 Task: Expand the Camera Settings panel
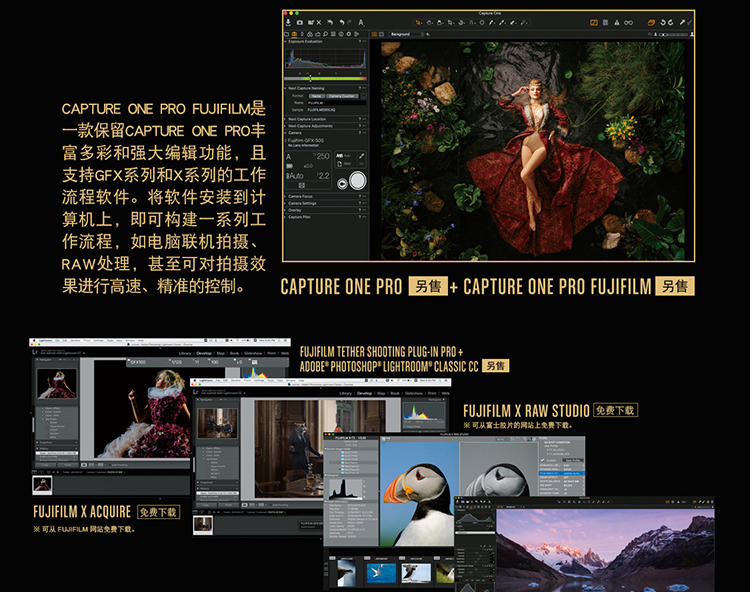pyautogui.click(x=285, y=203)
